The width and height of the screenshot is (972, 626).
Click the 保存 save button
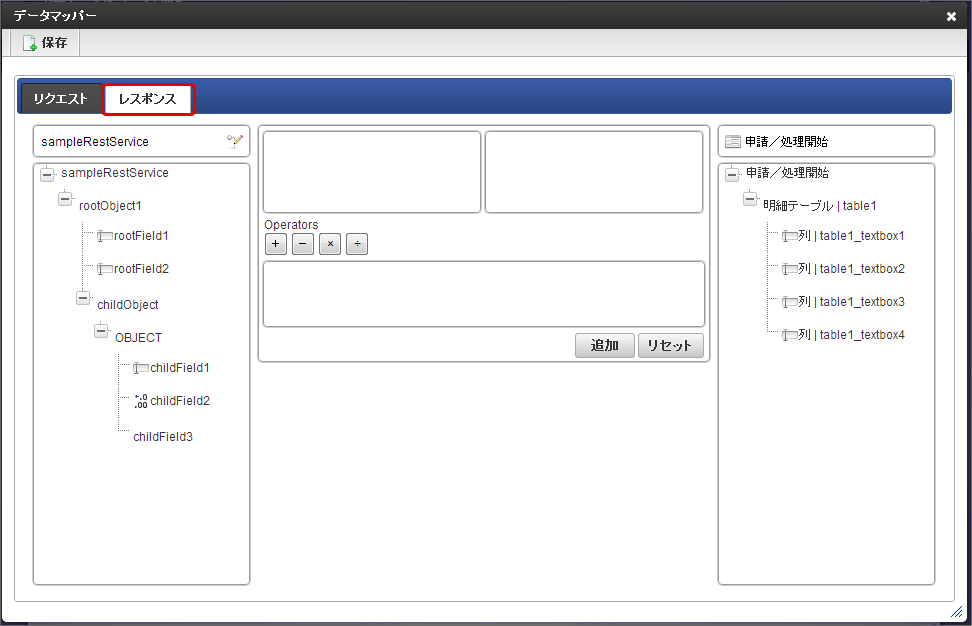[x=45, y=43]
